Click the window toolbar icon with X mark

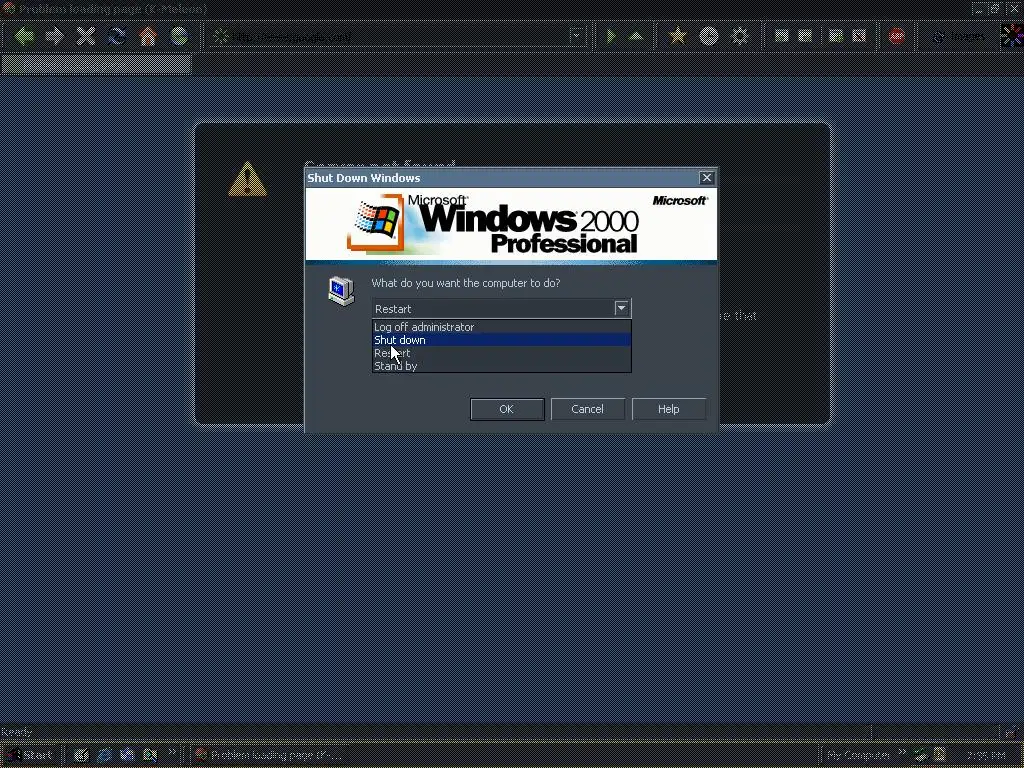[859, 36]
